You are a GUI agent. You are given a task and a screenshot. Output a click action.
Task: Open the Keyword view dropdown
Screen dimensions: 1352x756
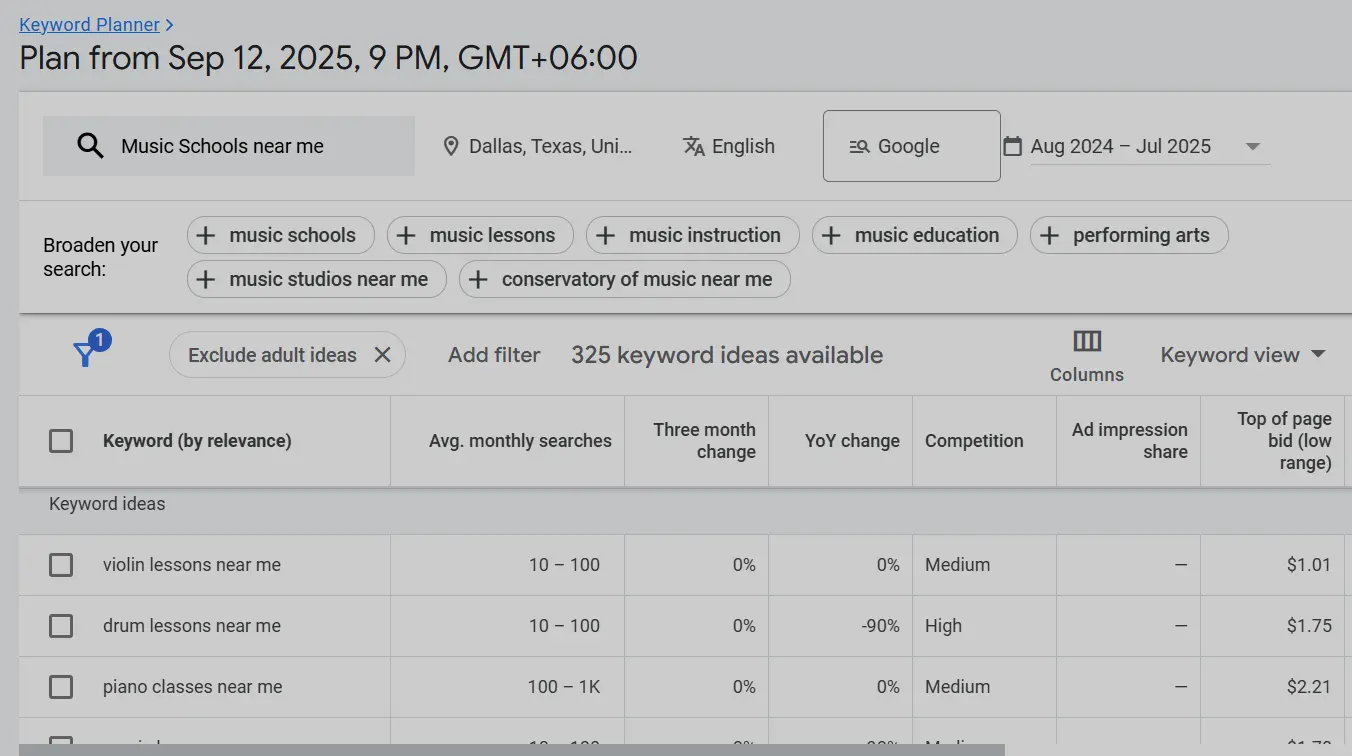click(x=1243, y=354)
